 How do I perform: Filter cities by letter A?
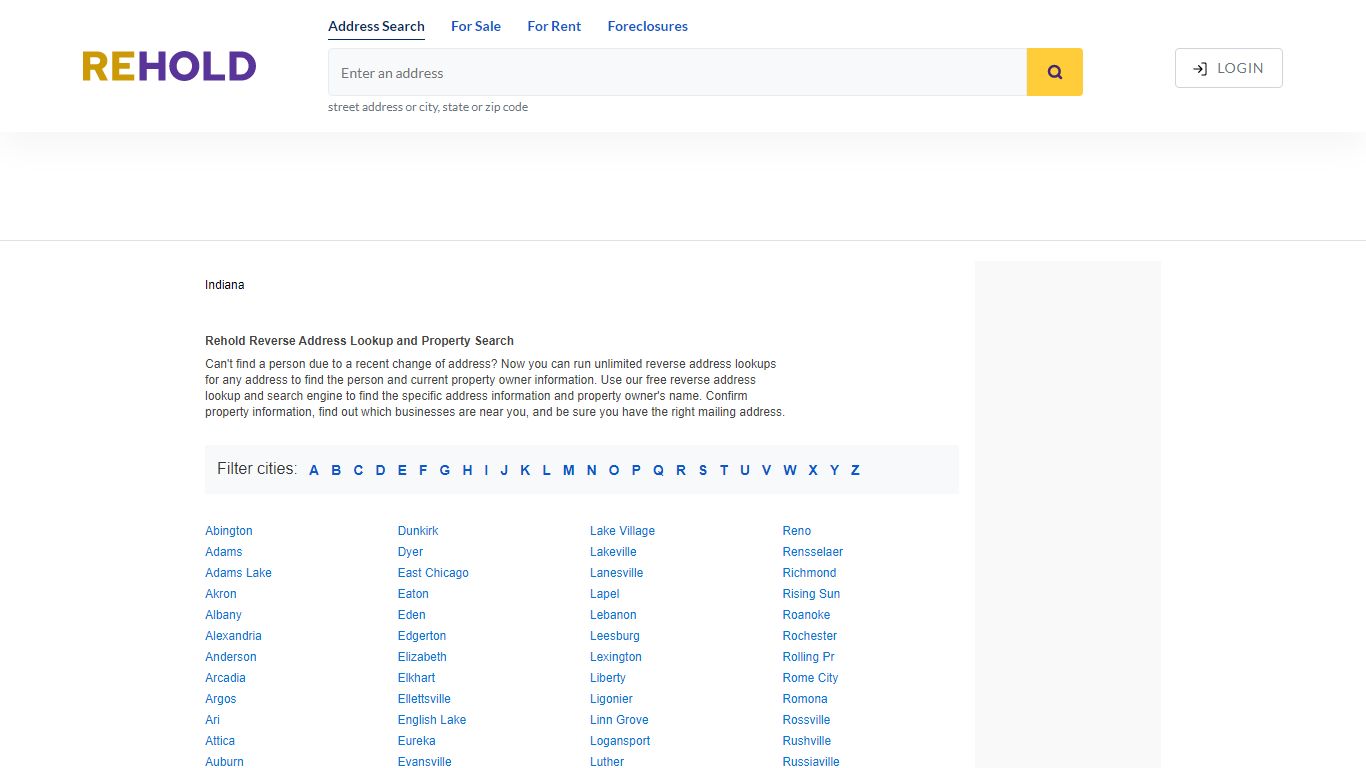[x=314, y=470]
